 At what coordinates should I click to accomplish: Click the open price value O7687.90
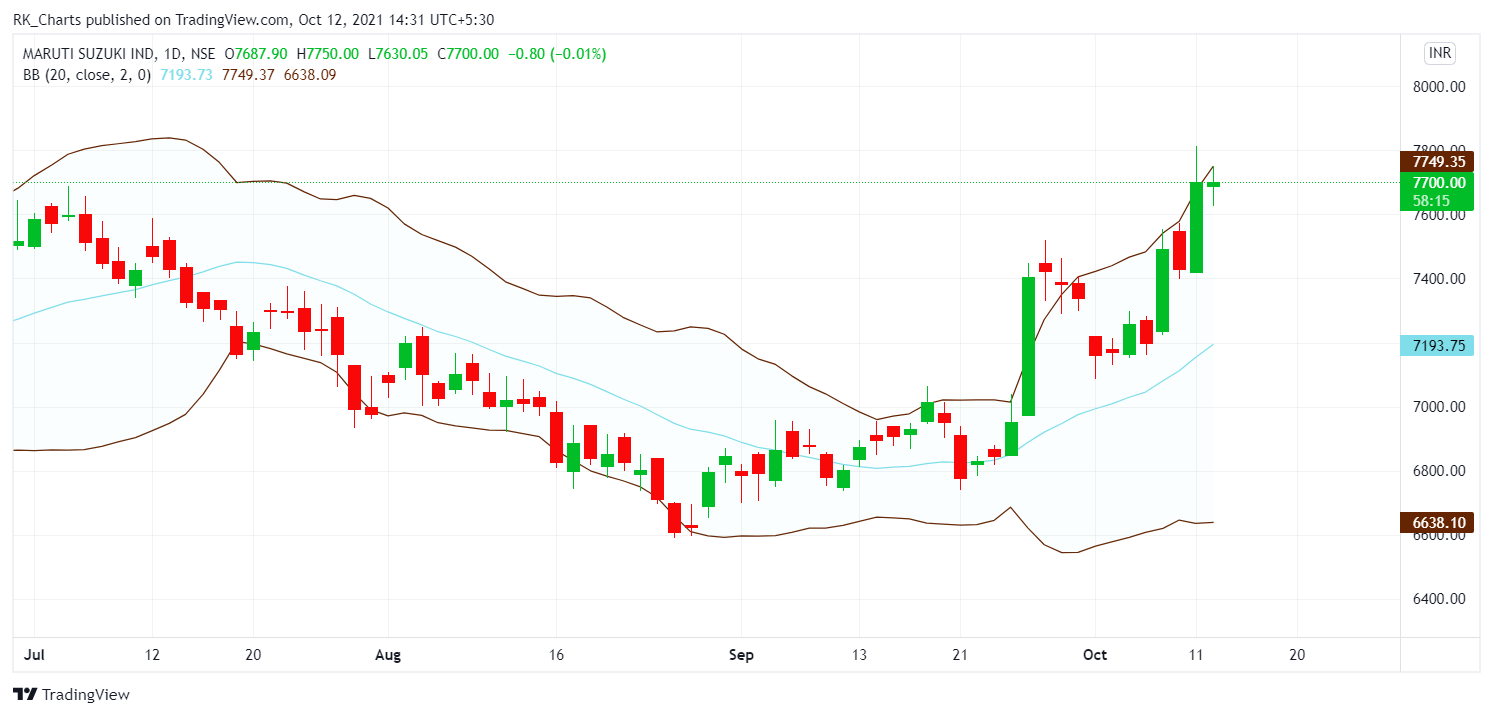point(257,54)
